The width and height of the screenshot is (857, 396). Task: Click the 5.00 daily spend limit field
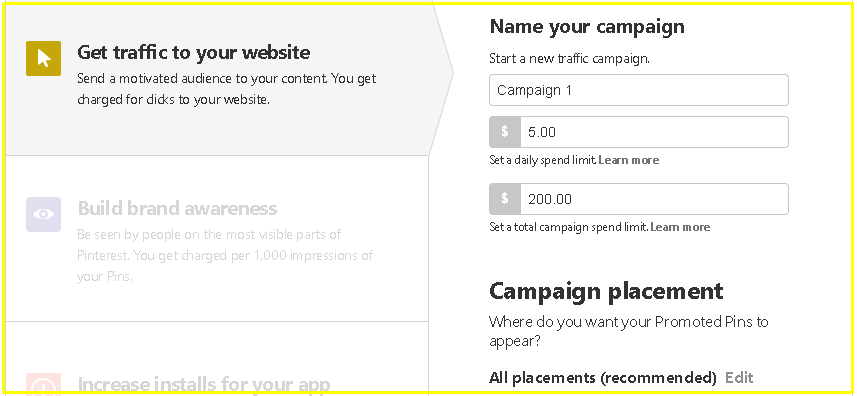click(x=654, y=132)
